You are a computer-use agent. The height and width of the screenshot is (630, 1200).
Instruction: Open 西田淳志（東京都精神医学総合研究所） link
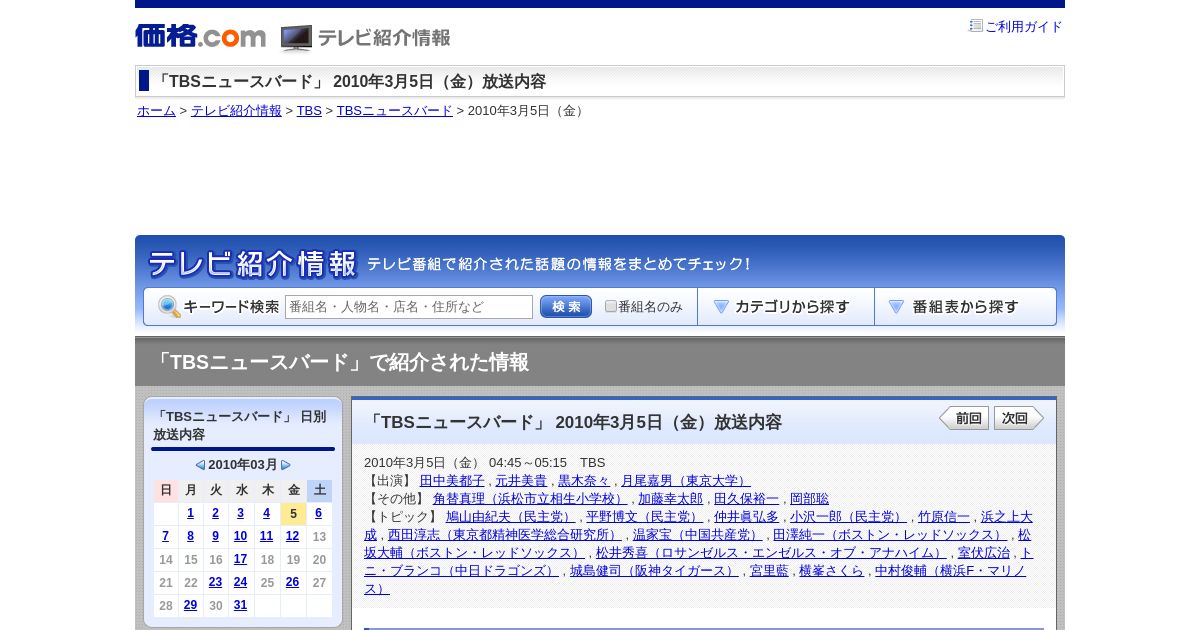click(x=504, y=535)
